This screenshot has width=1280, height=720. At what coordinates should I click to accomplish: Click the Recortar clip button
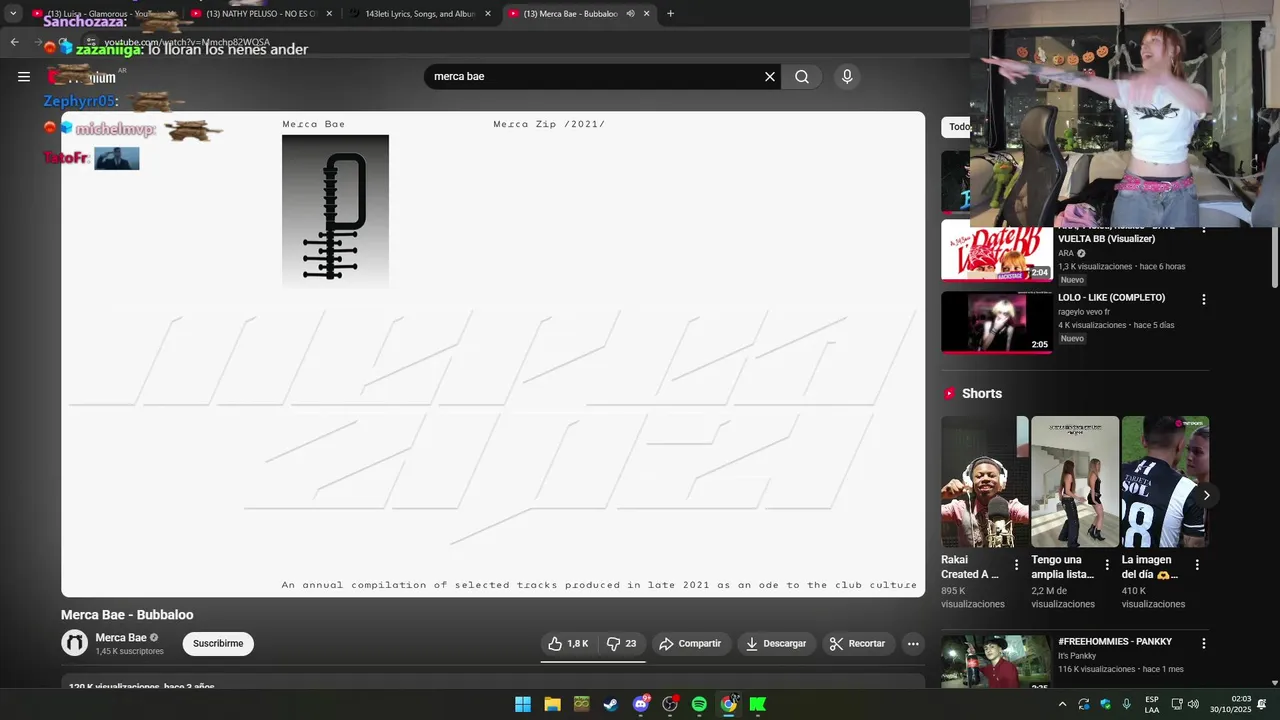tap(859, 644)
